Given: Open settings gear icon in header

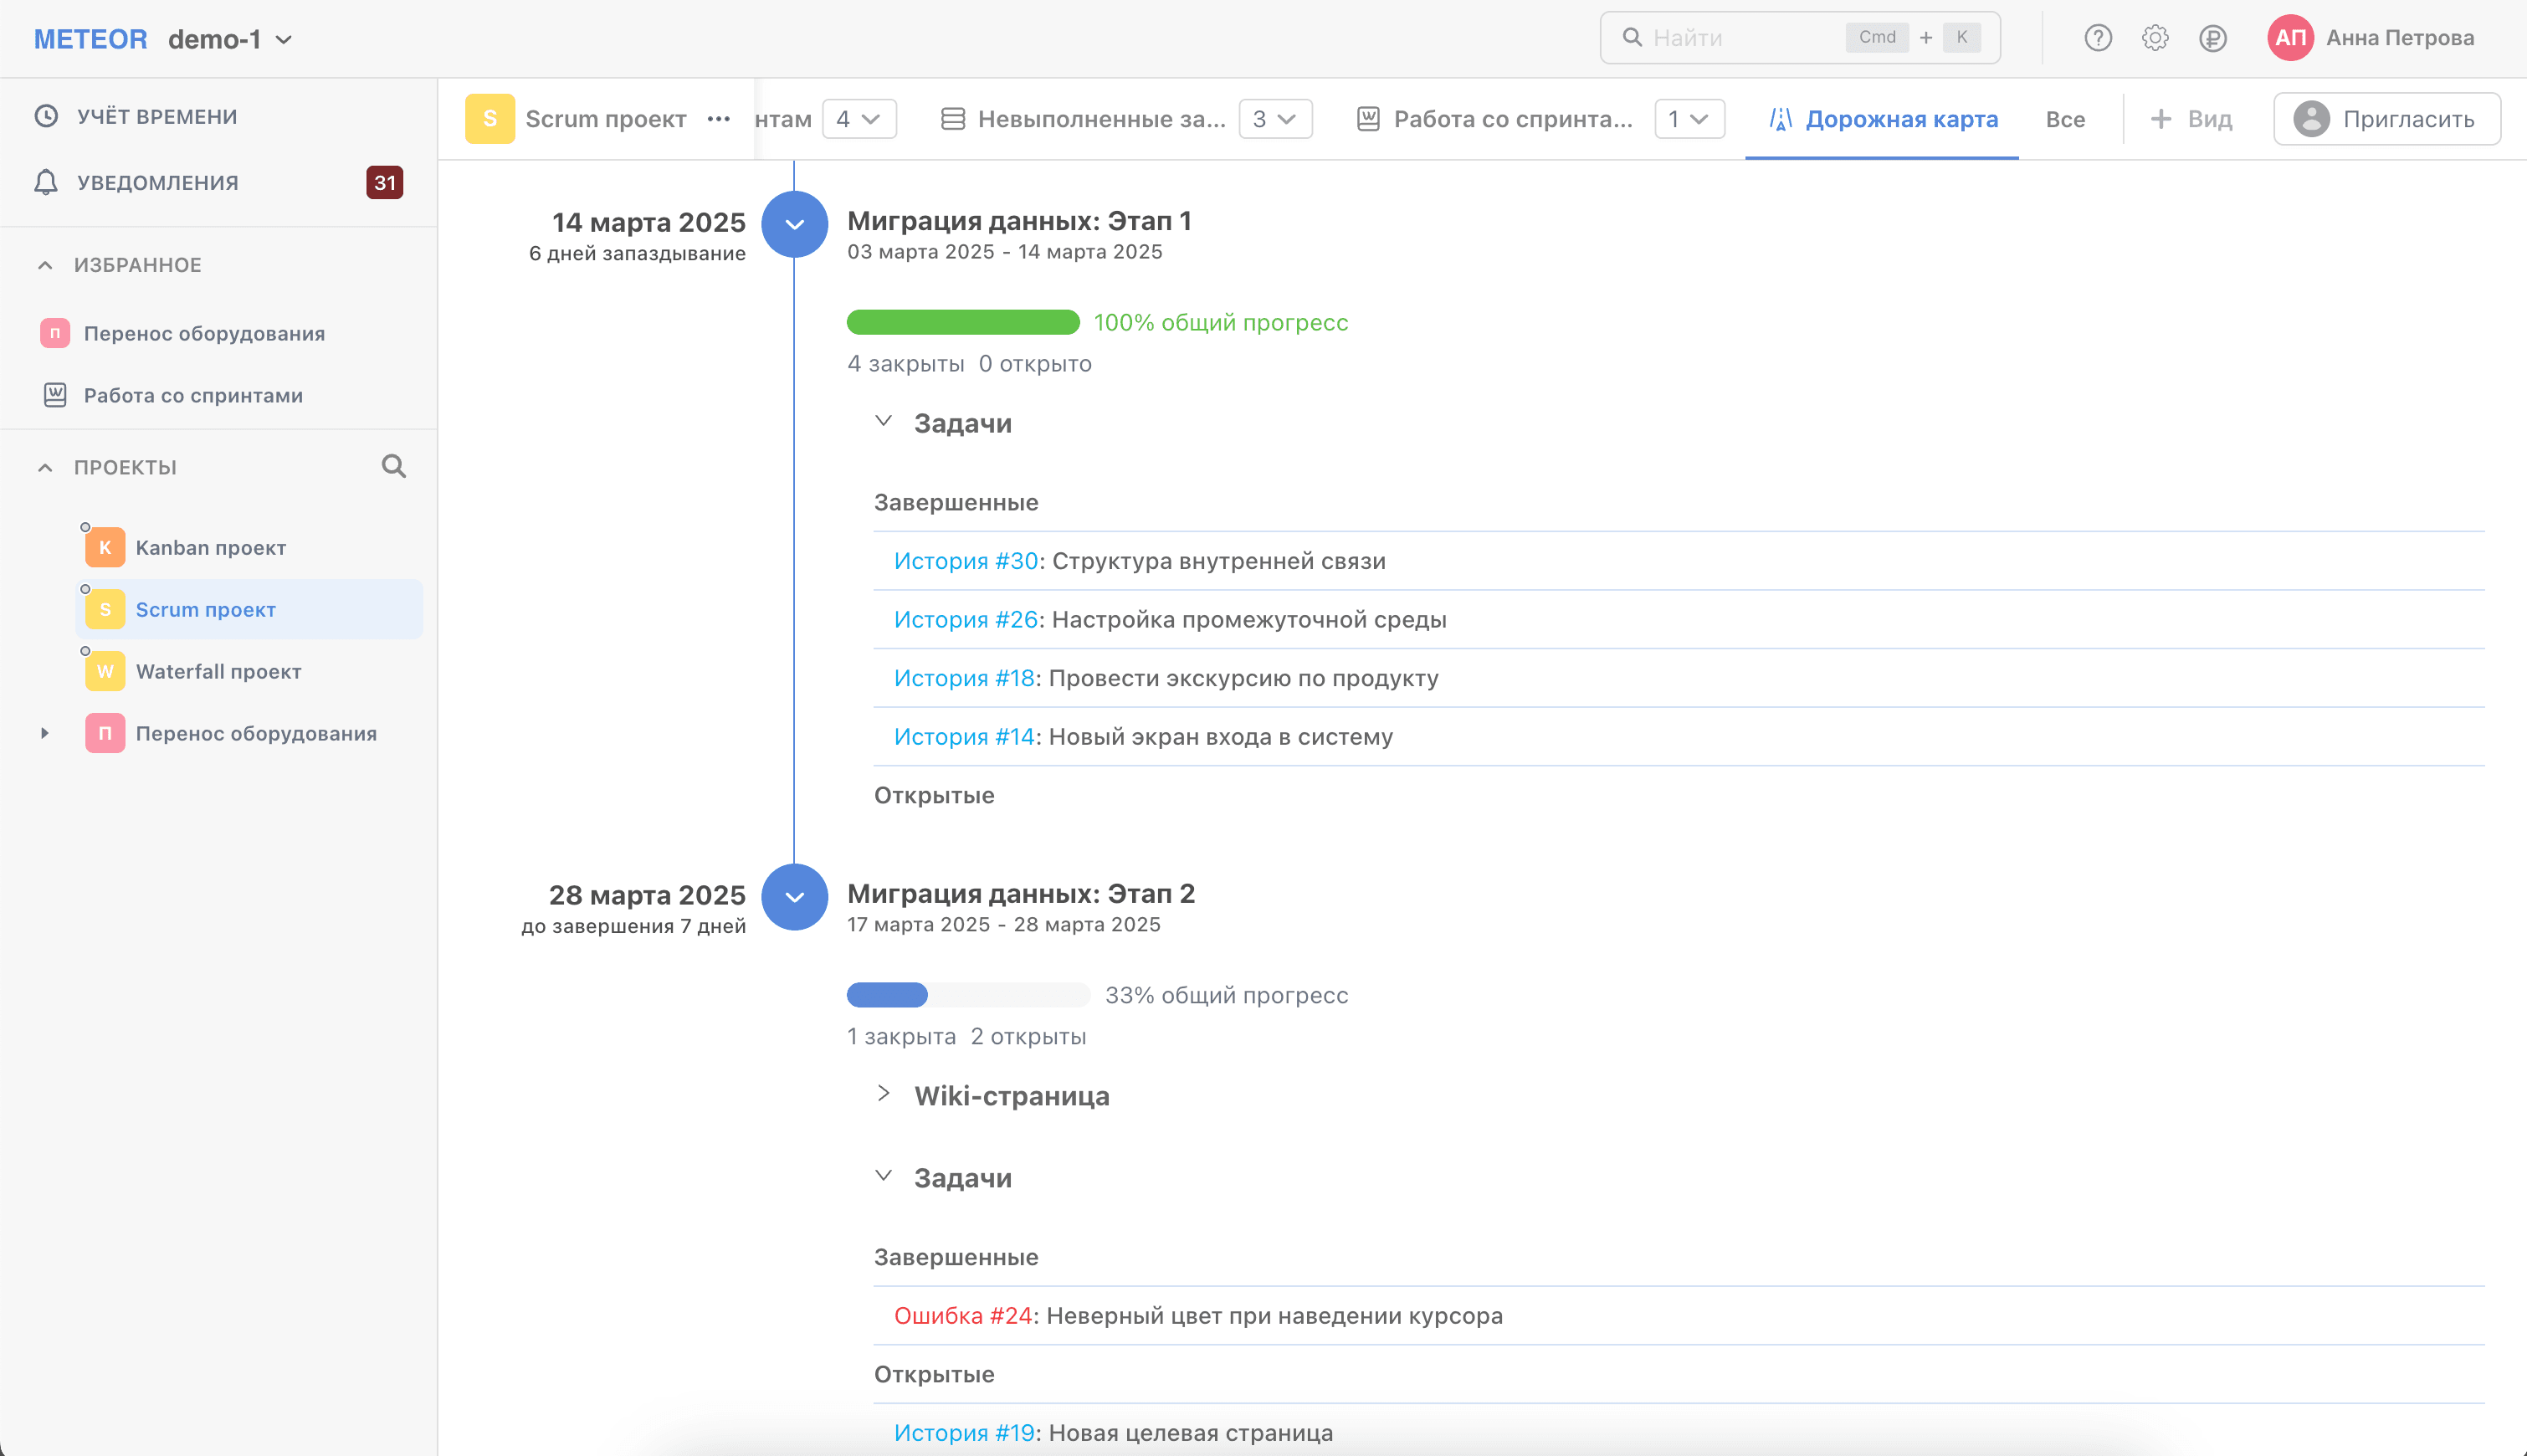Looking at the screenshot, I should pyautogui.click(x=2155, y=38).
